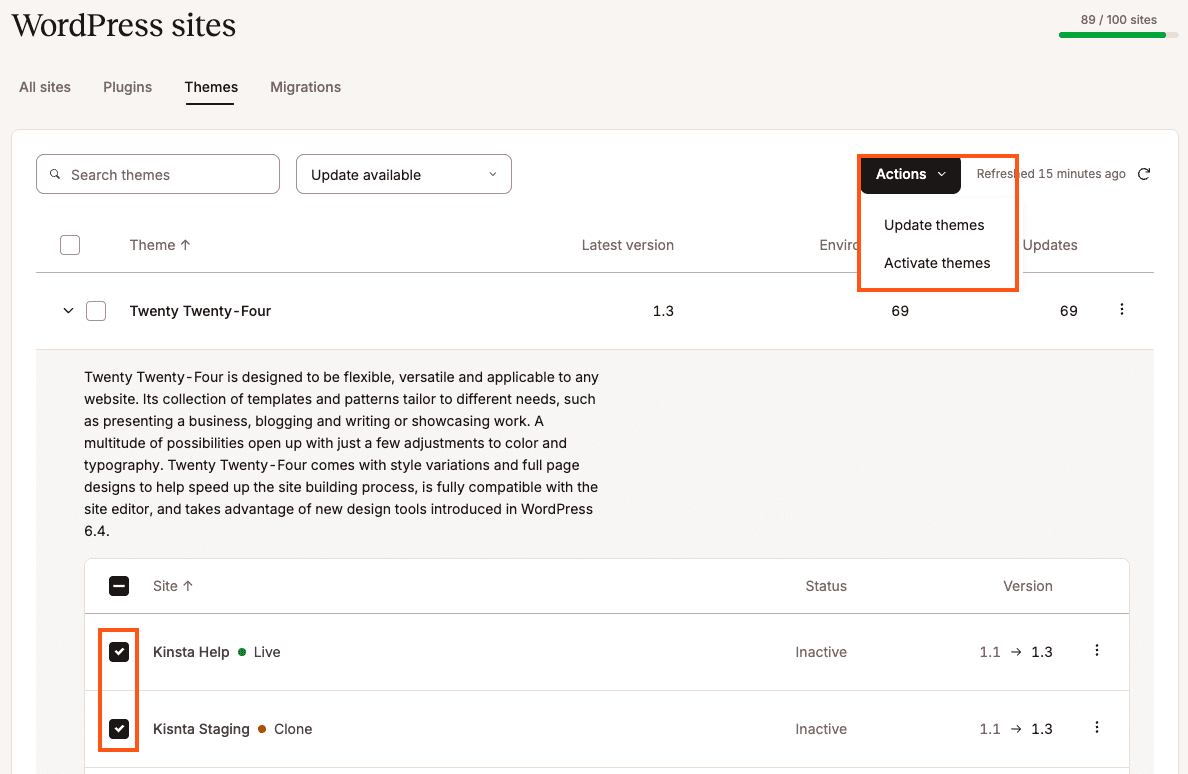Close the Actions dropdown button
The width and height of the screenshot is (1188, 774).
point(910,174)
